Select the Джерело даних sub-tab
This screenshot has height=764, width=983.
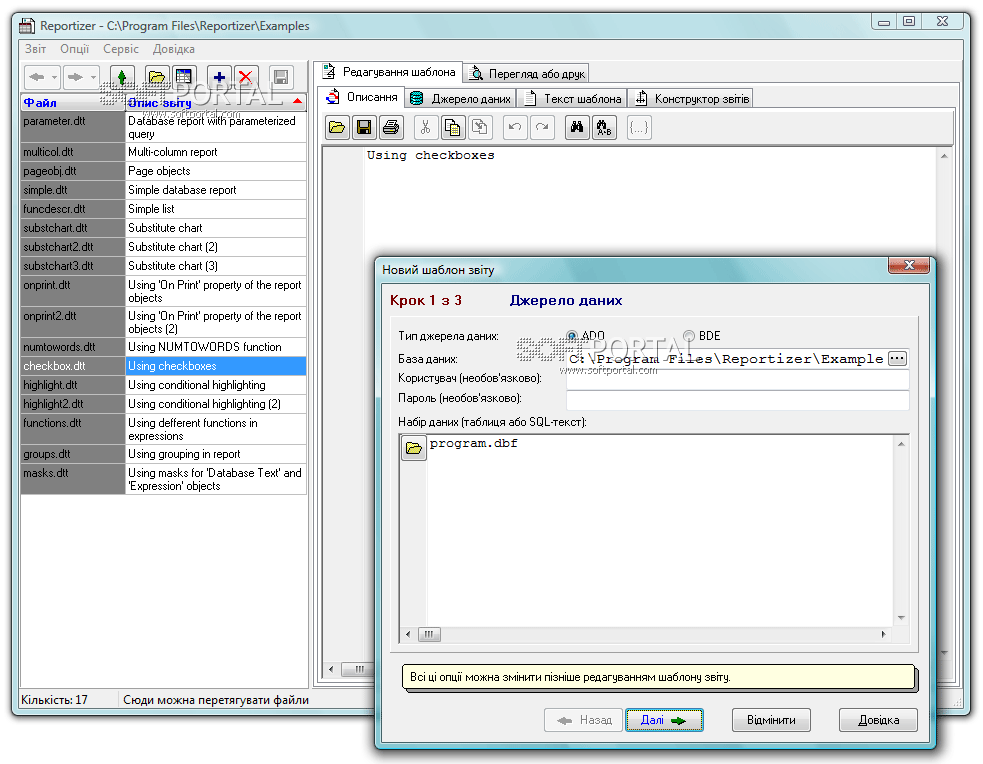[x=460, y=98]
